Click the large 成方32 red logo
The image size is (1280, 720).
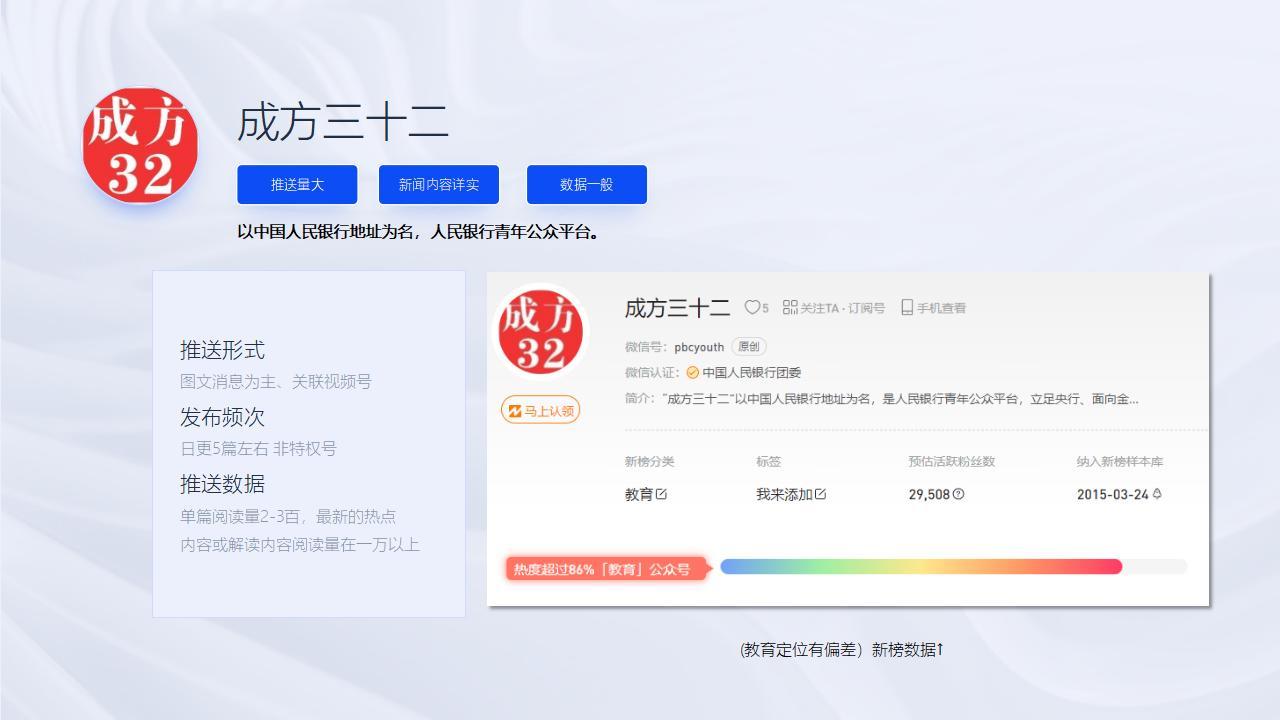point(140,145)
